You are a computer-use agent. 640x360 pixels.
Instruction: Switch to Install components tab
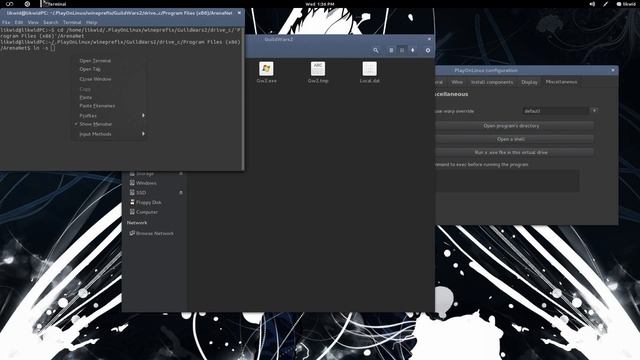[x=492, y=82]
